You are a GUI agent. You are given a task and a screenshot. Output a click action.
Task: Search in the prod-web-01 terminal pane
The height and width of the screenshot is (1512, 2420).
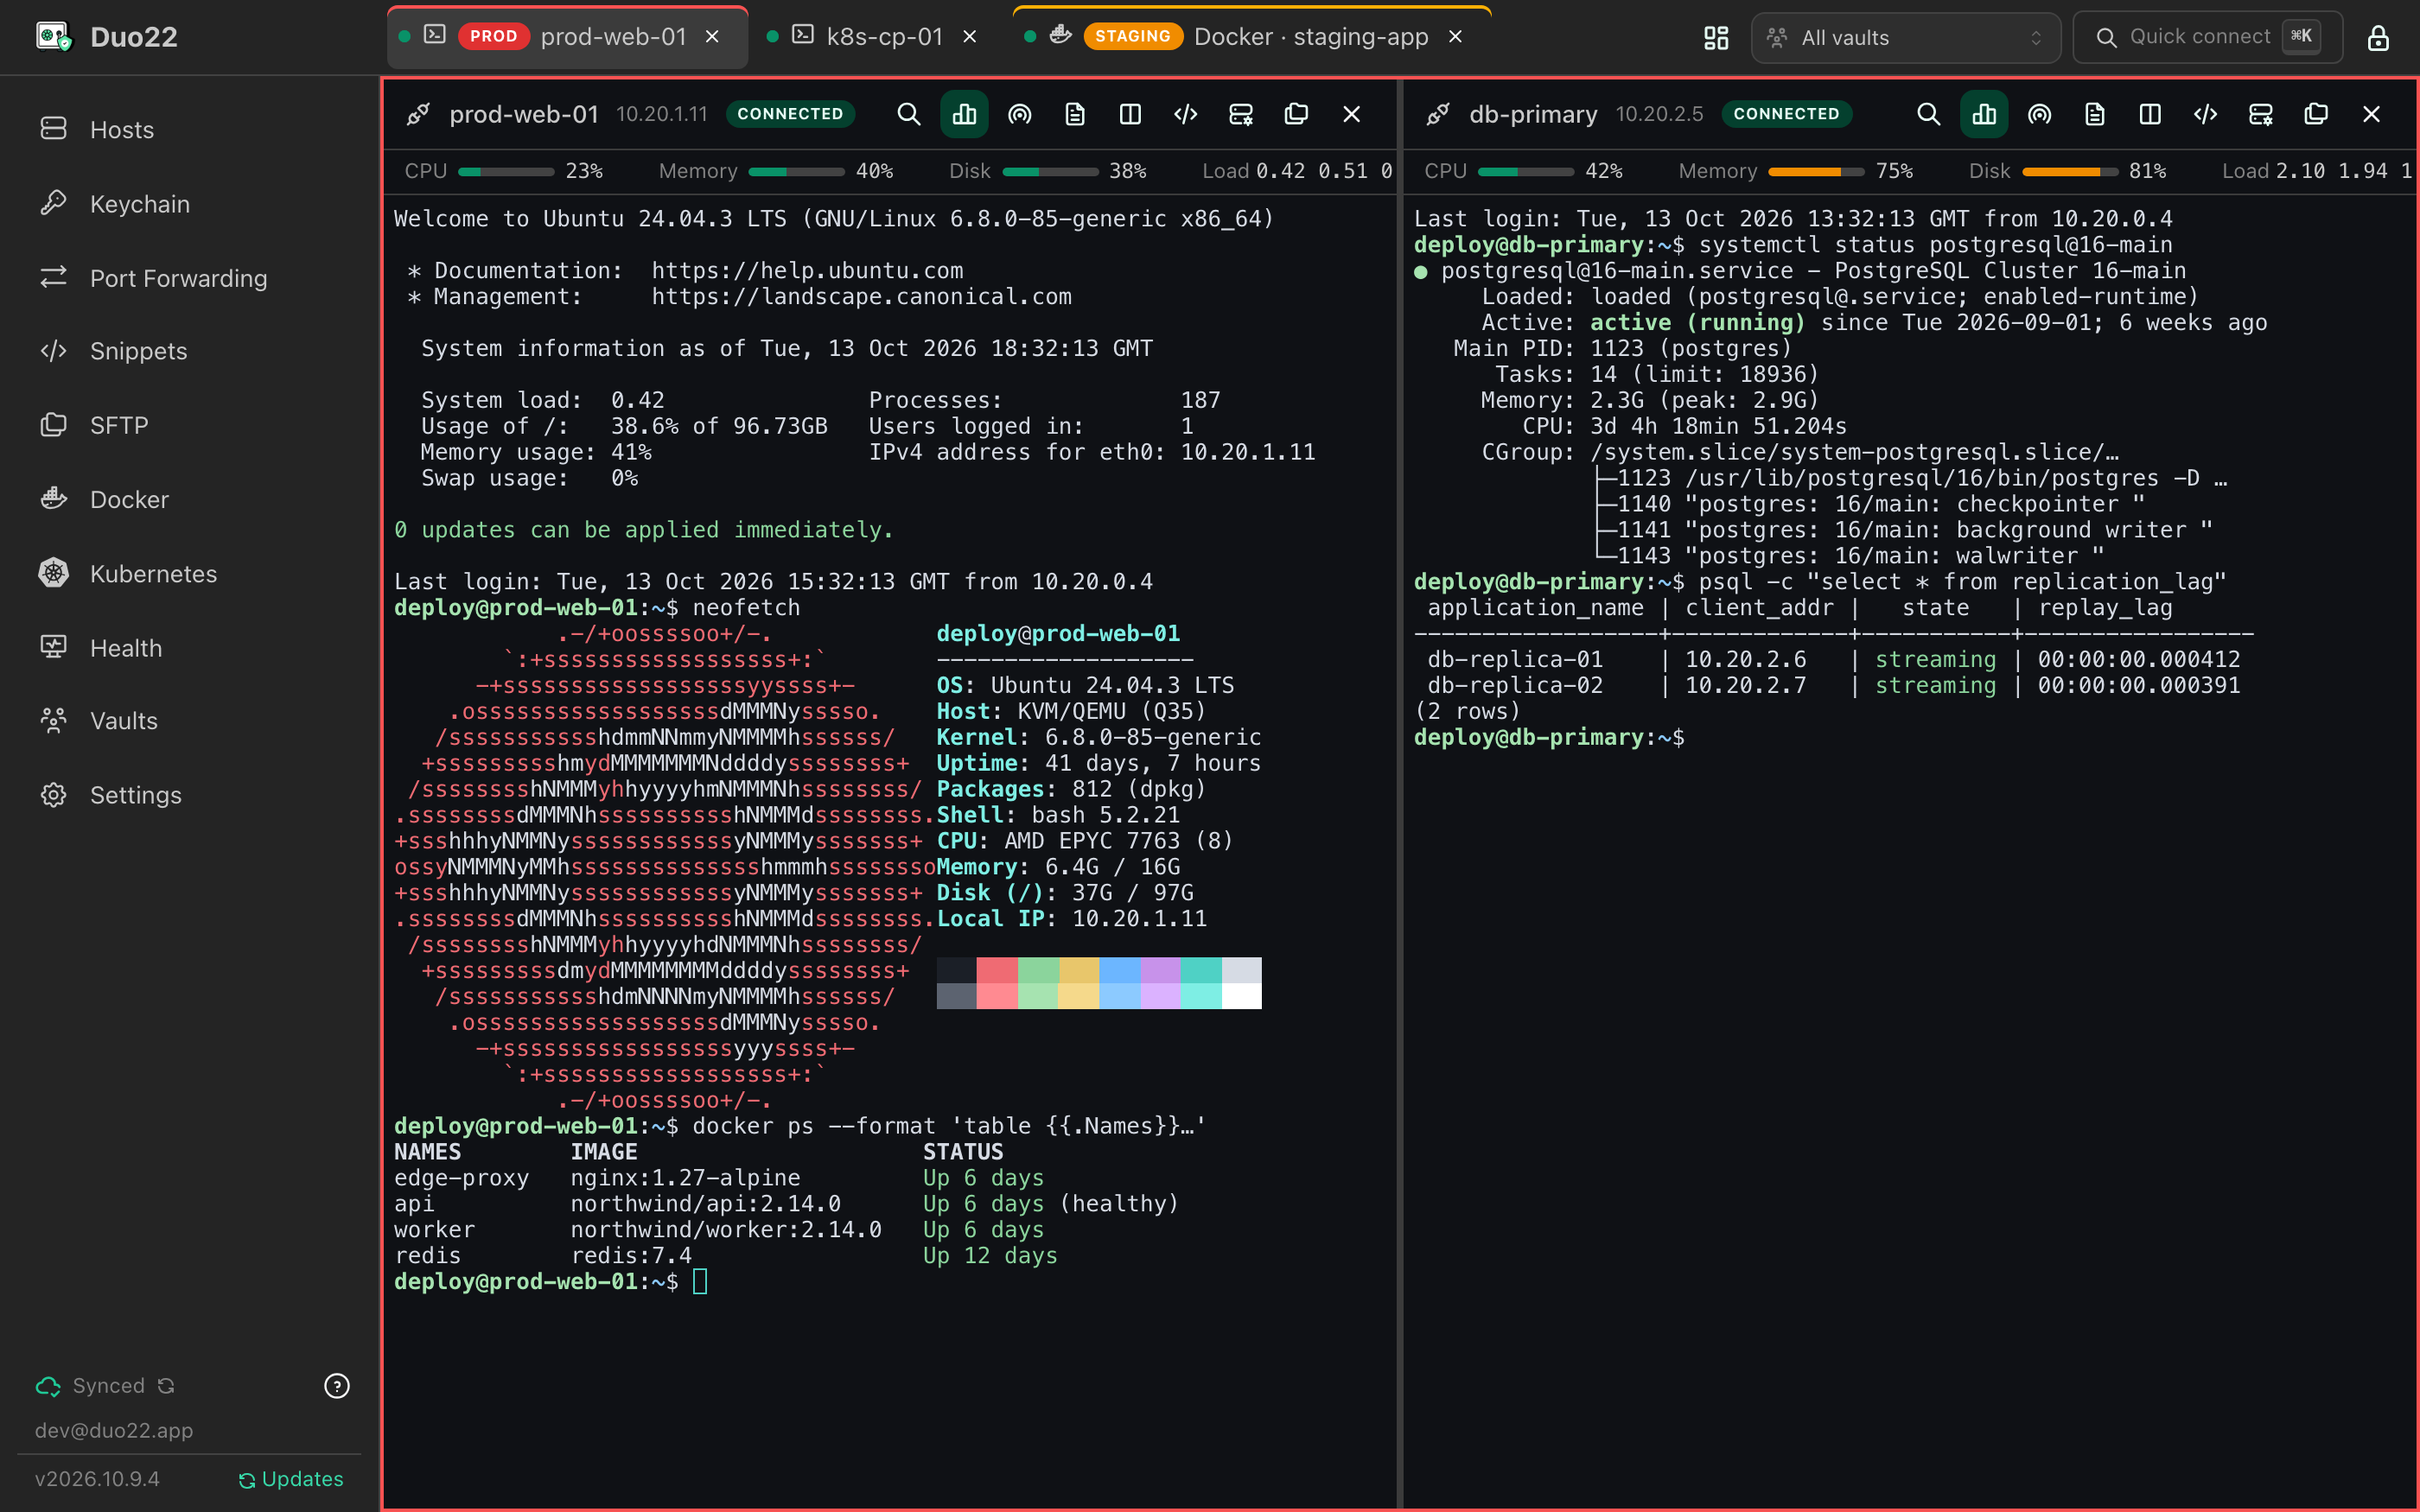coord(908,114)
